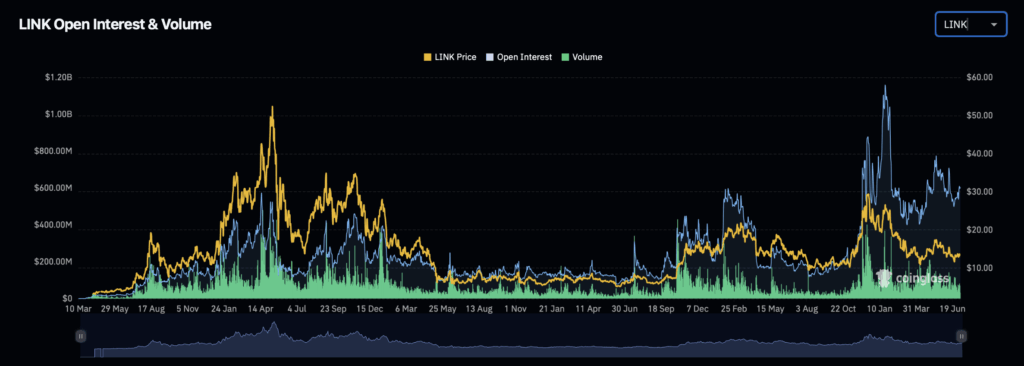Click the 10 Mar date label
Image resolution: width=1024 pixels, height=366 pixels.
point(79,308)
